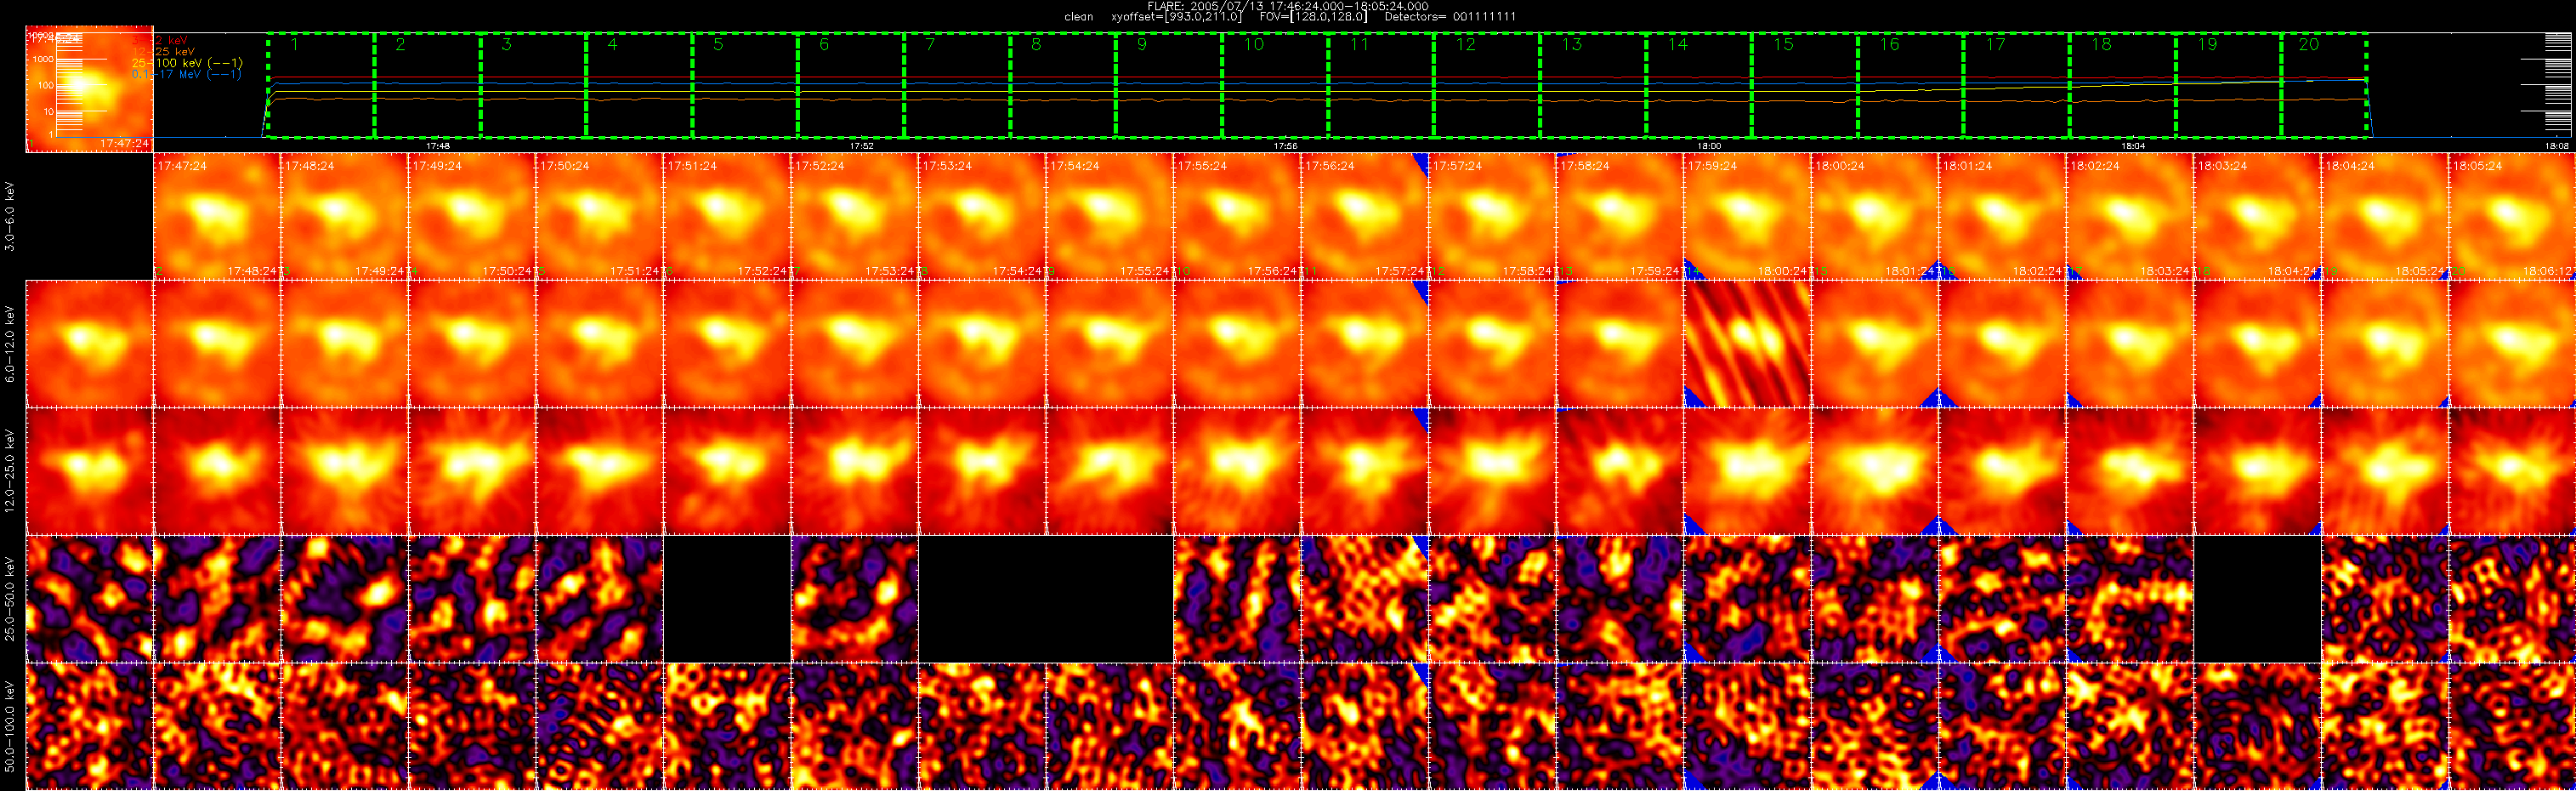Select interval 3 in the lightcurve panel
Screen dimensions: 2576x791
pos(533,86)
